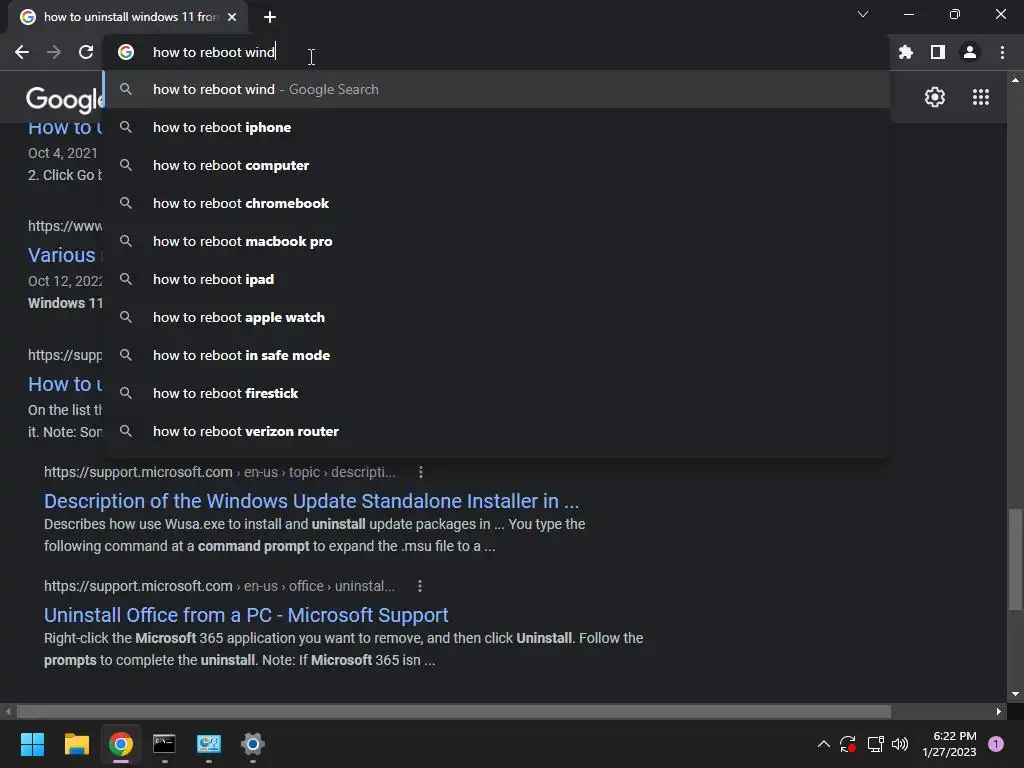1024x768 pixels.
Task: Open File Explorer from the taskbar
Action: click(x=76, y=744)
